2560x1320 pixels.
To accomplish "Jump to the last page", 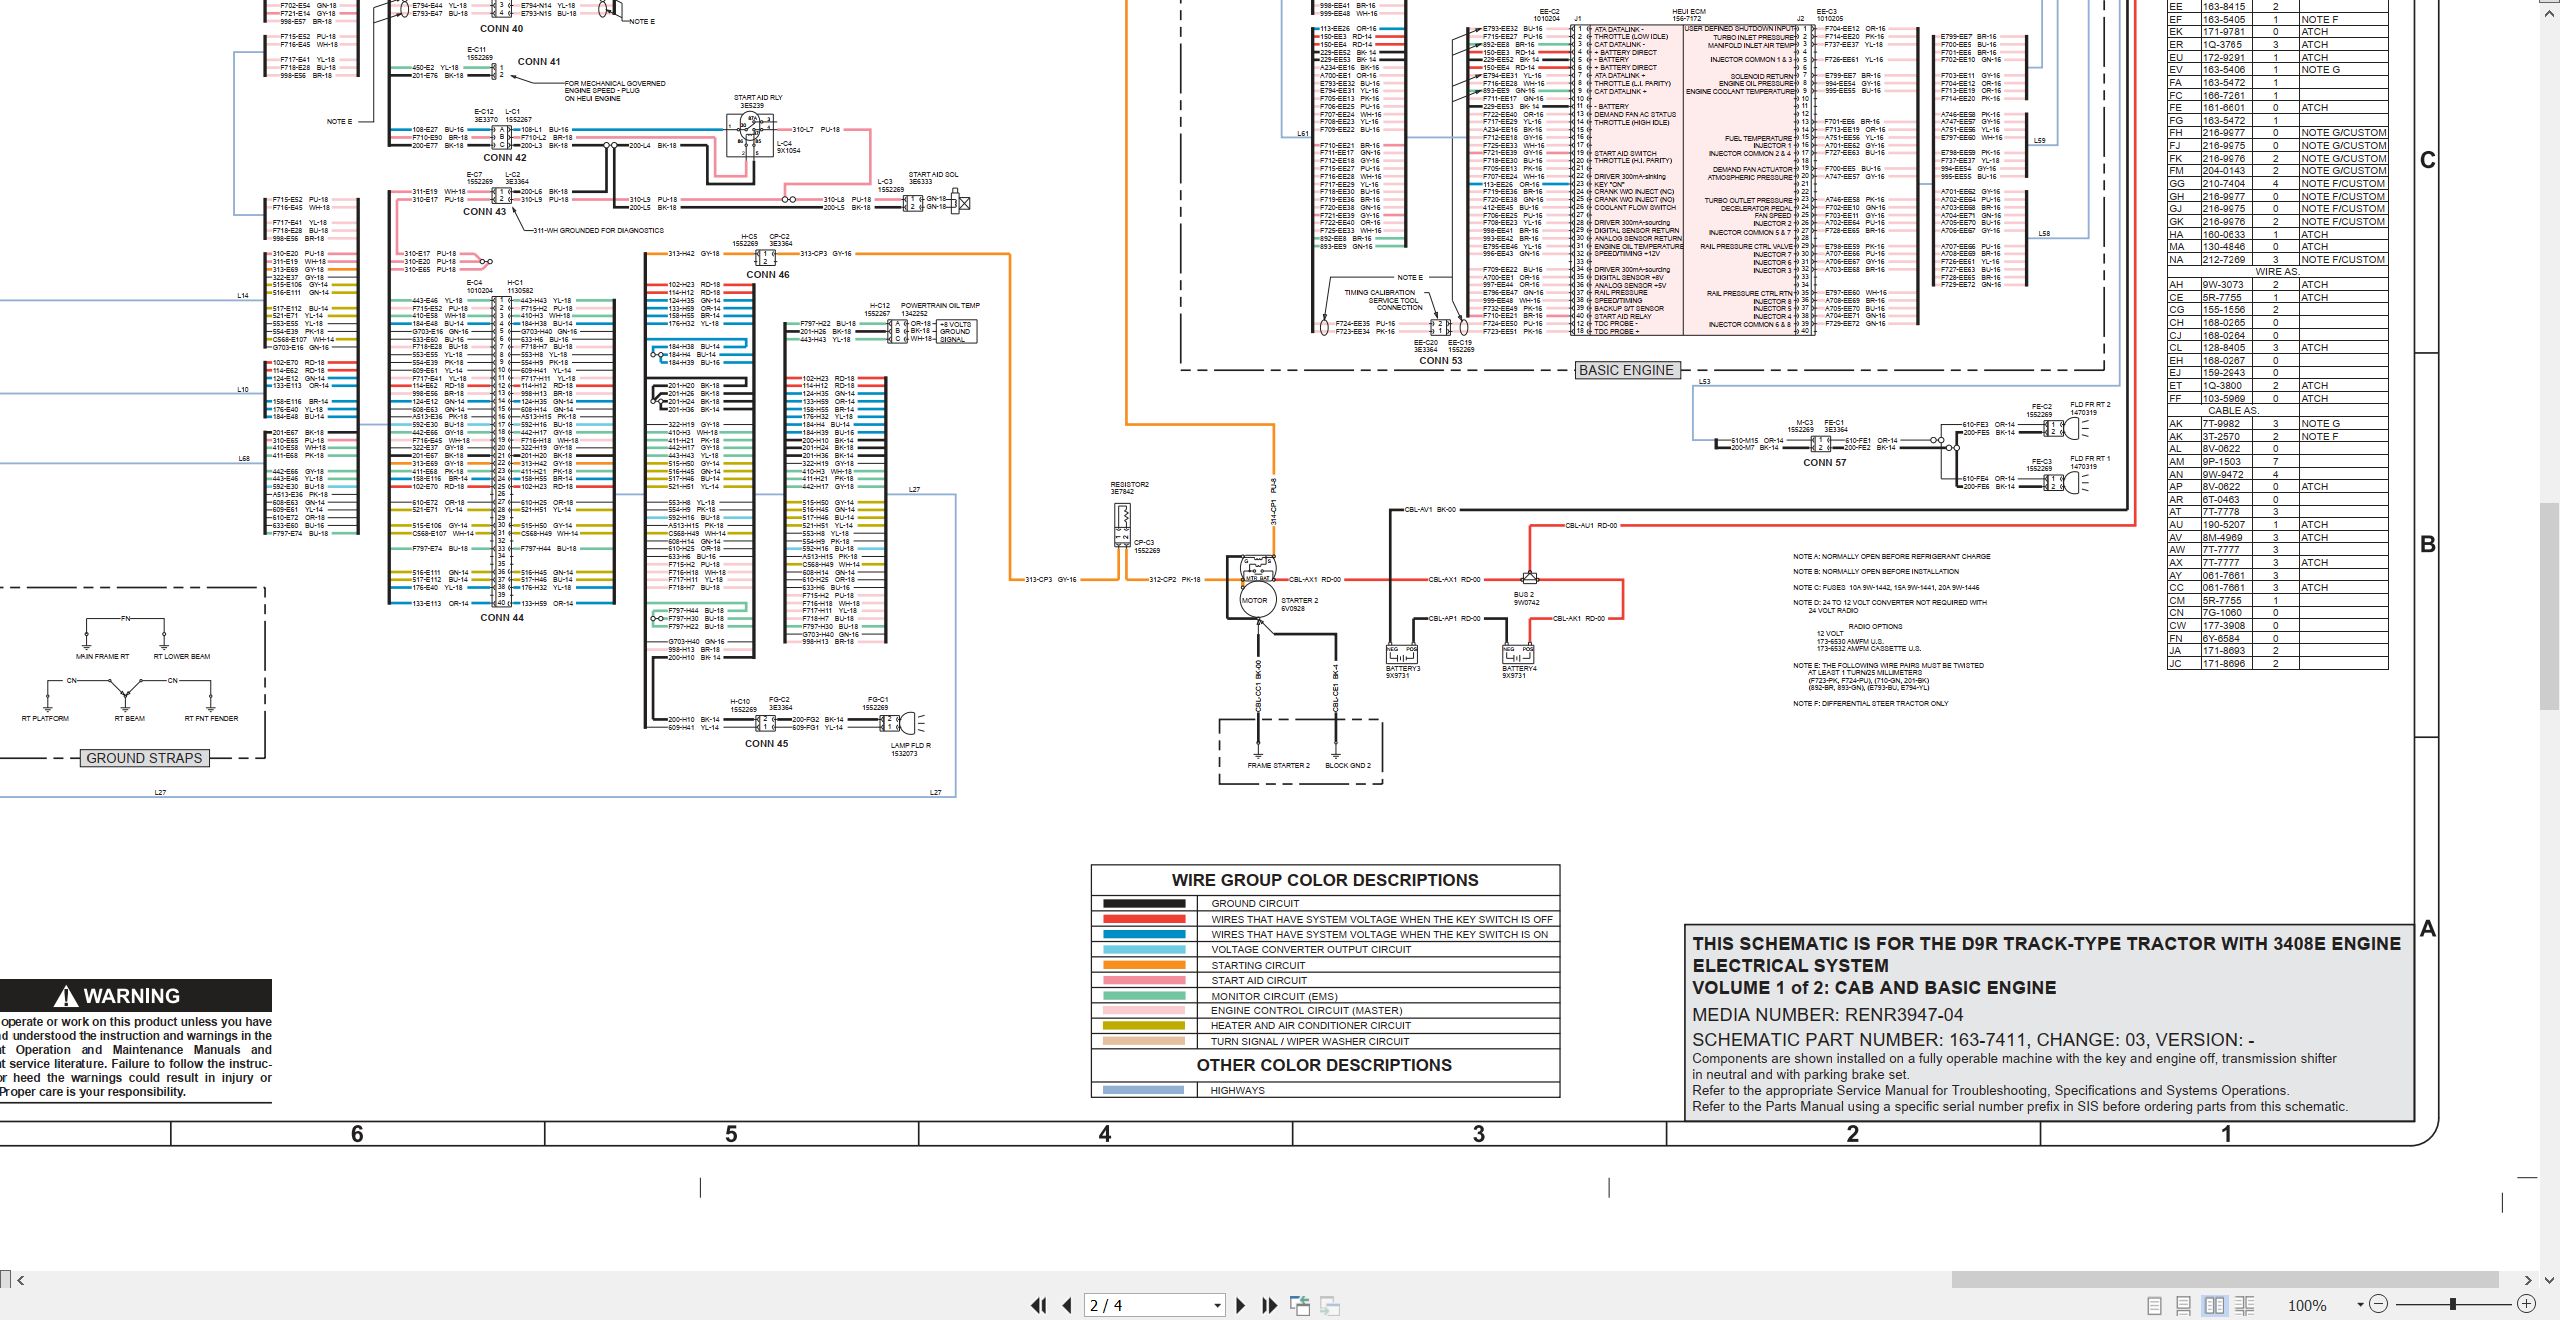I will point(1270,1305).
